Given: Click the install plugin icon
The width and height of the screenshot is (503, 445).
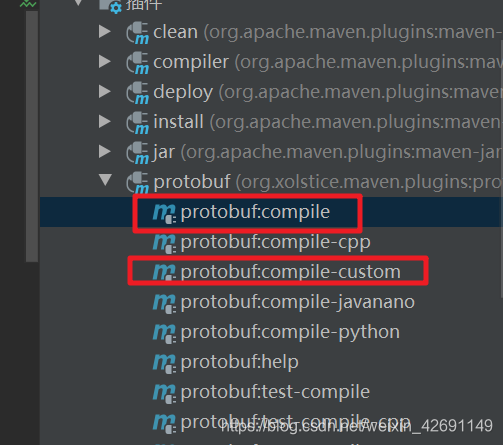Looking at the screenshot, I should click(x=137, y=123).
